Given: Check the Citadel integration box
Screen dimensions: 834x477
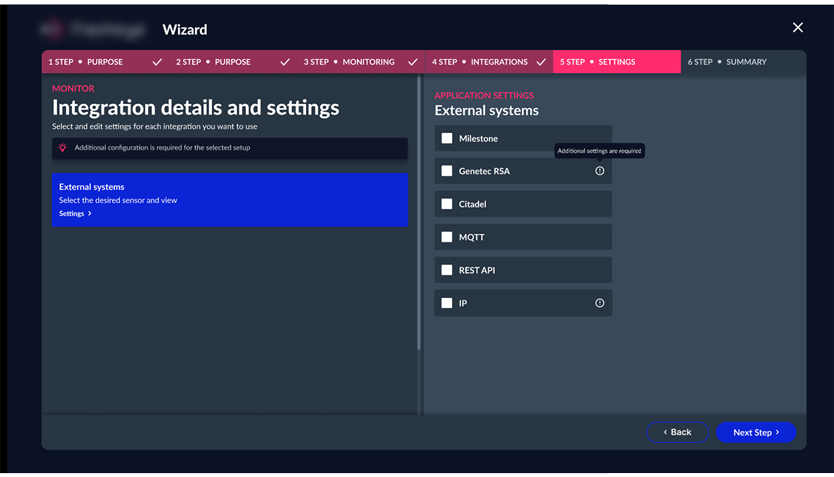Looking at the screenshot, I should coord(447,204).
